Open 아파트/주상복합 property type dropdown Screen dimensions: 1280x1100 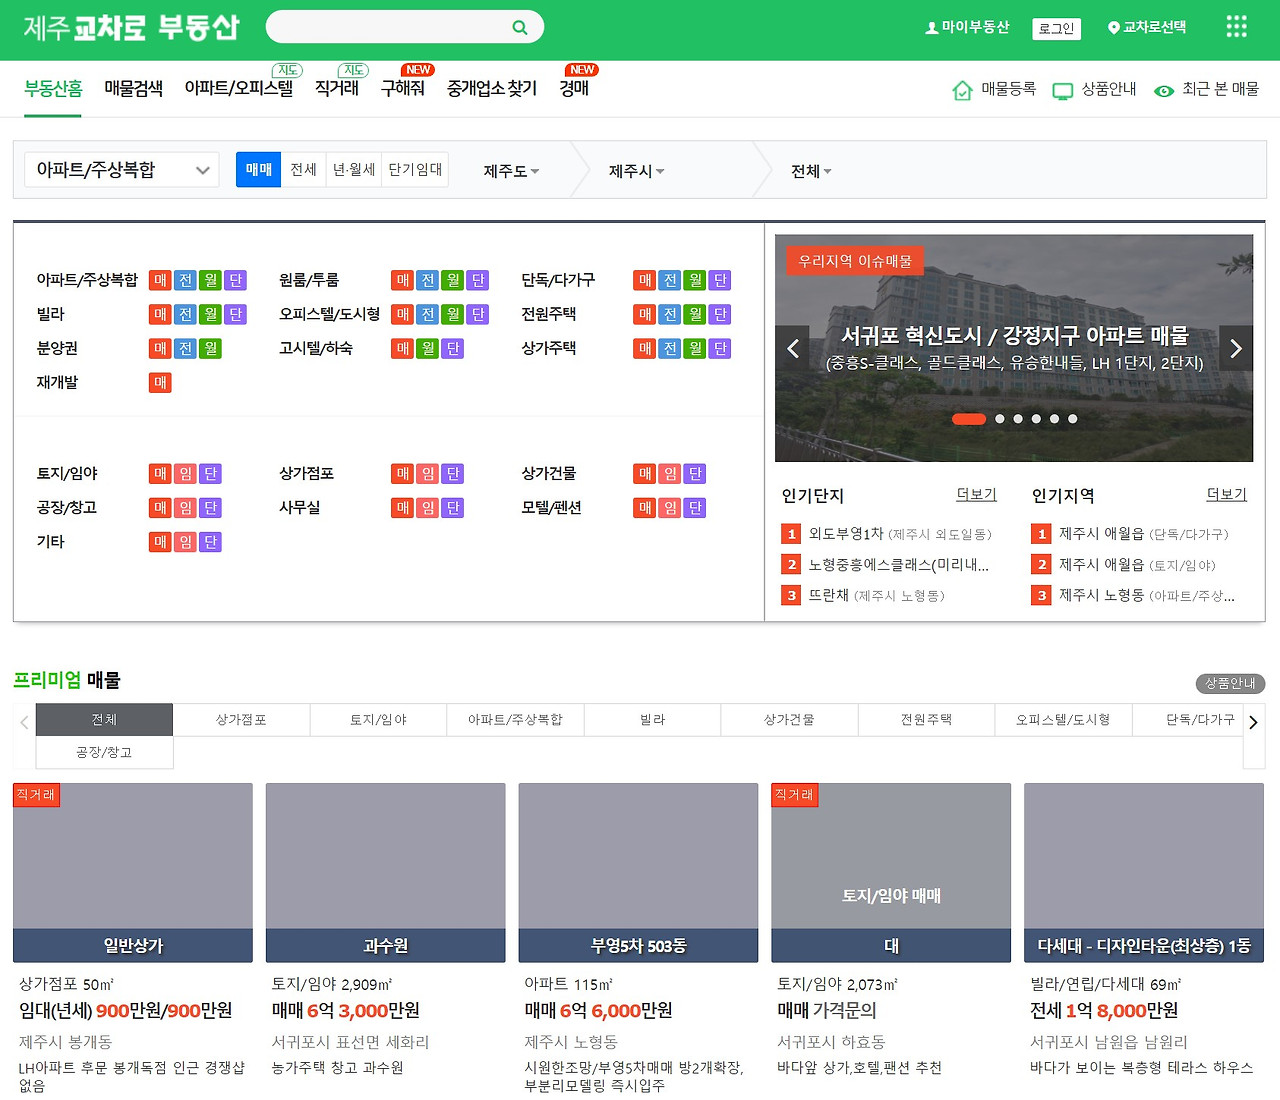122,170
